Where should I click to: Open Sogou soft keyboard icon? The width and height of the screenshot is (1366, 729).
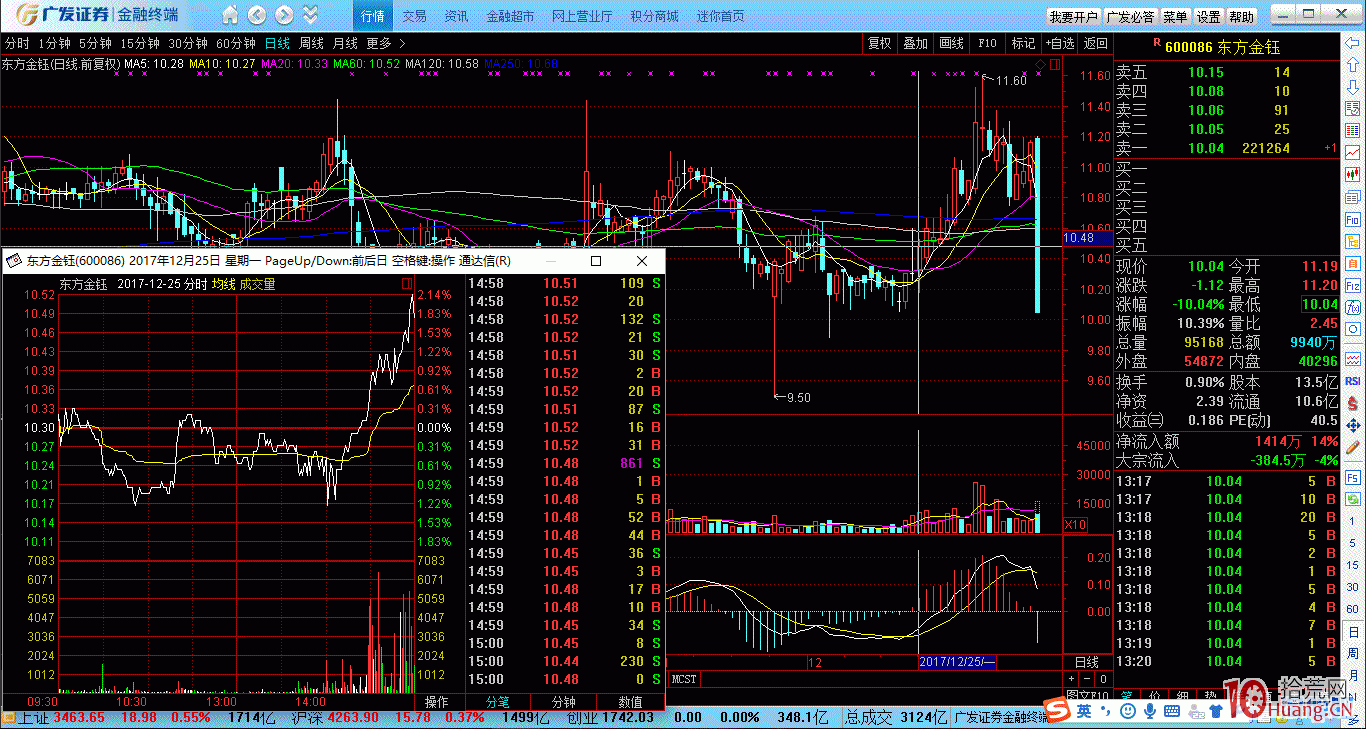coord(1172,711)
